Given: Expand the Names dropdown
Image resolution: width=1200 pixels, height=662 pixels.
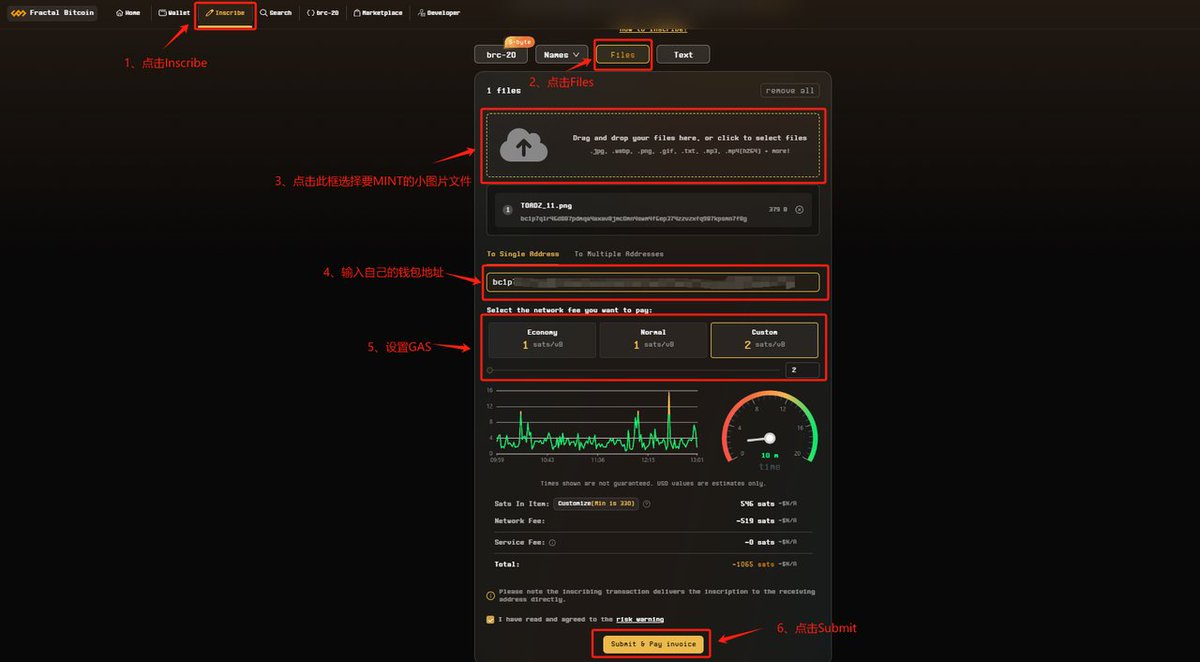Looking at the screenshot, I should pos(563,55).
